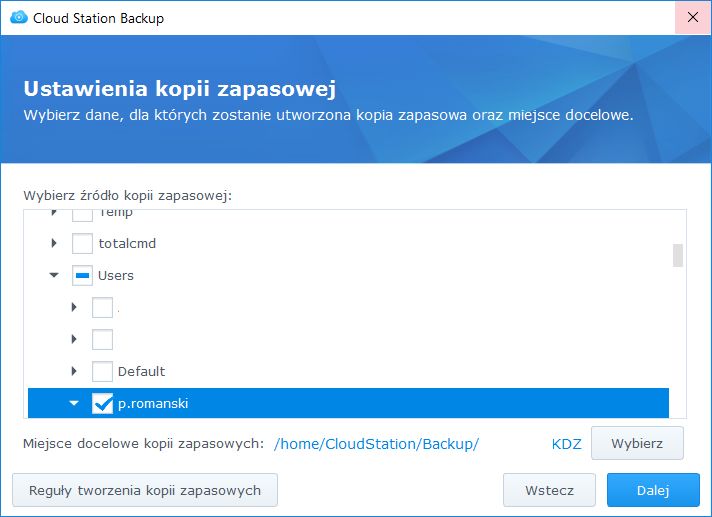This screenshot has width=712, height=517.
Task: Go back with the Wstecz button
Action: point(549,490)
